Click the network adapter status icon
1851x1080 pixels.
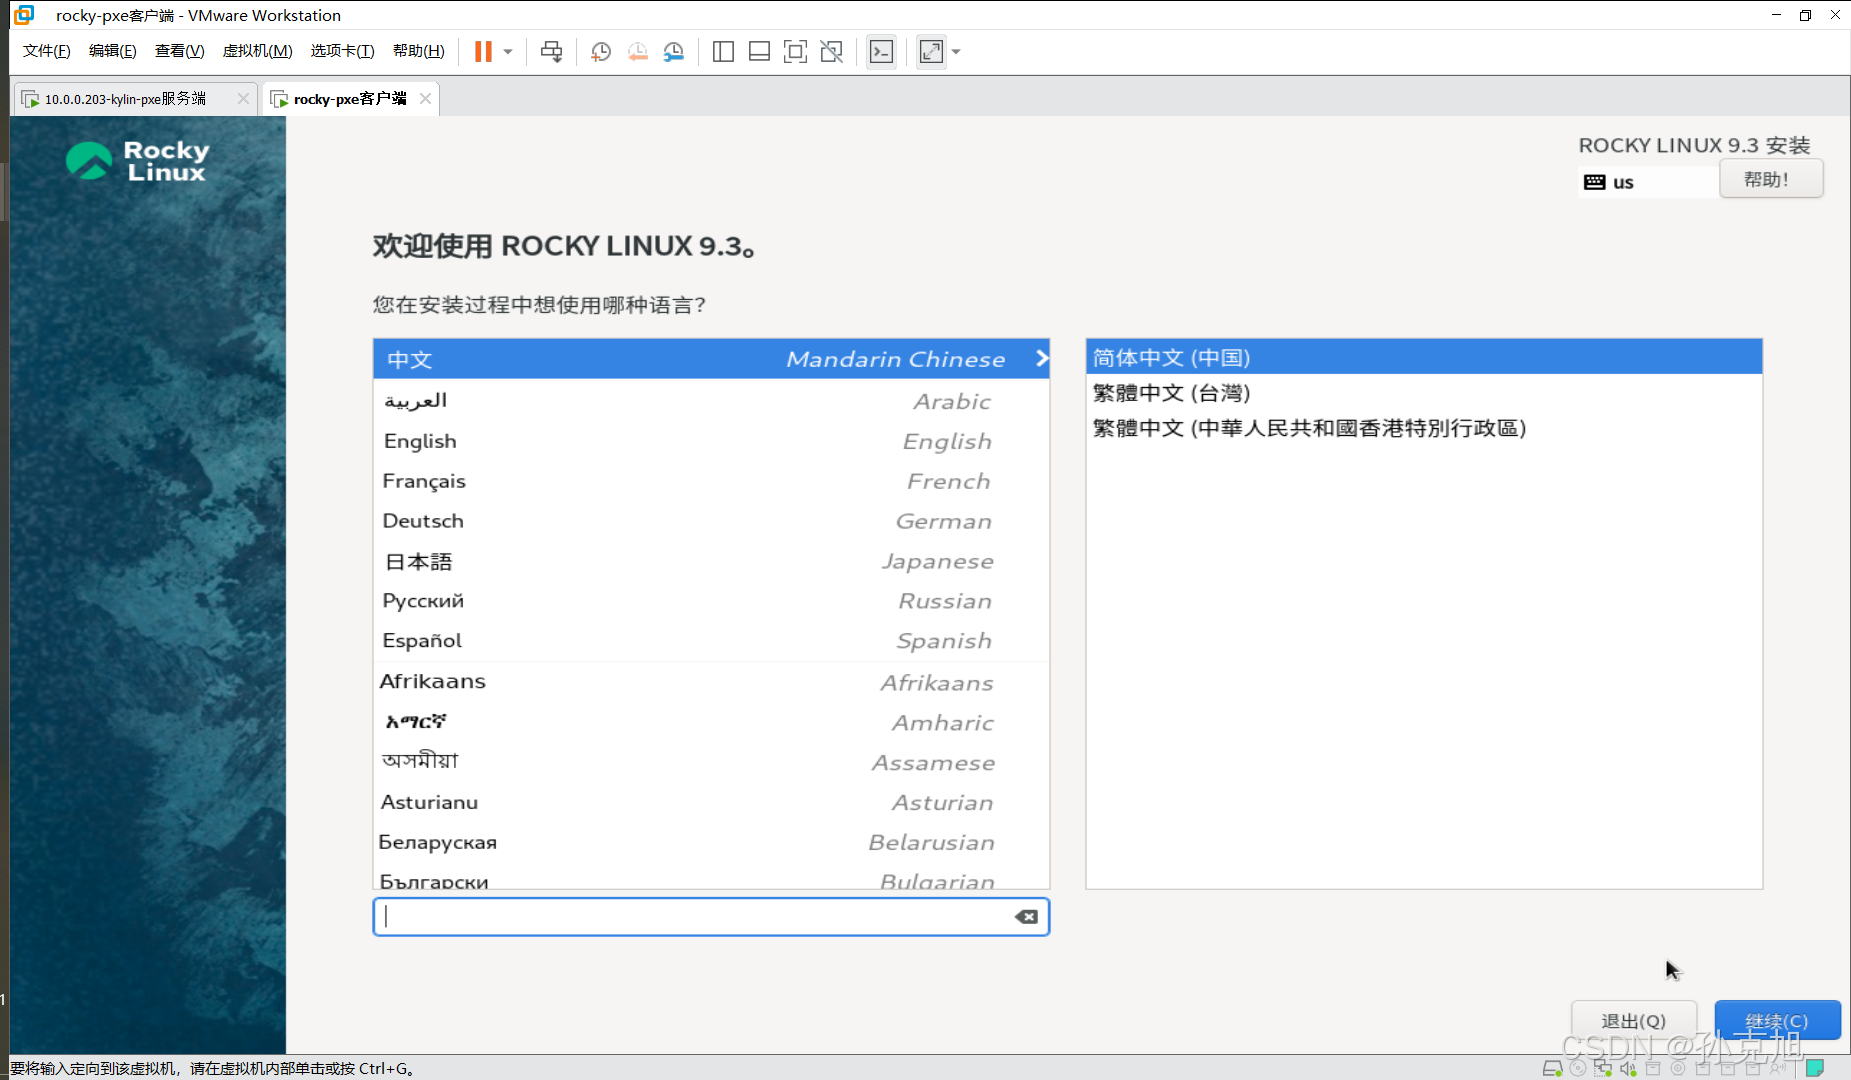pyautogui.click(x=1603, y=1068)
